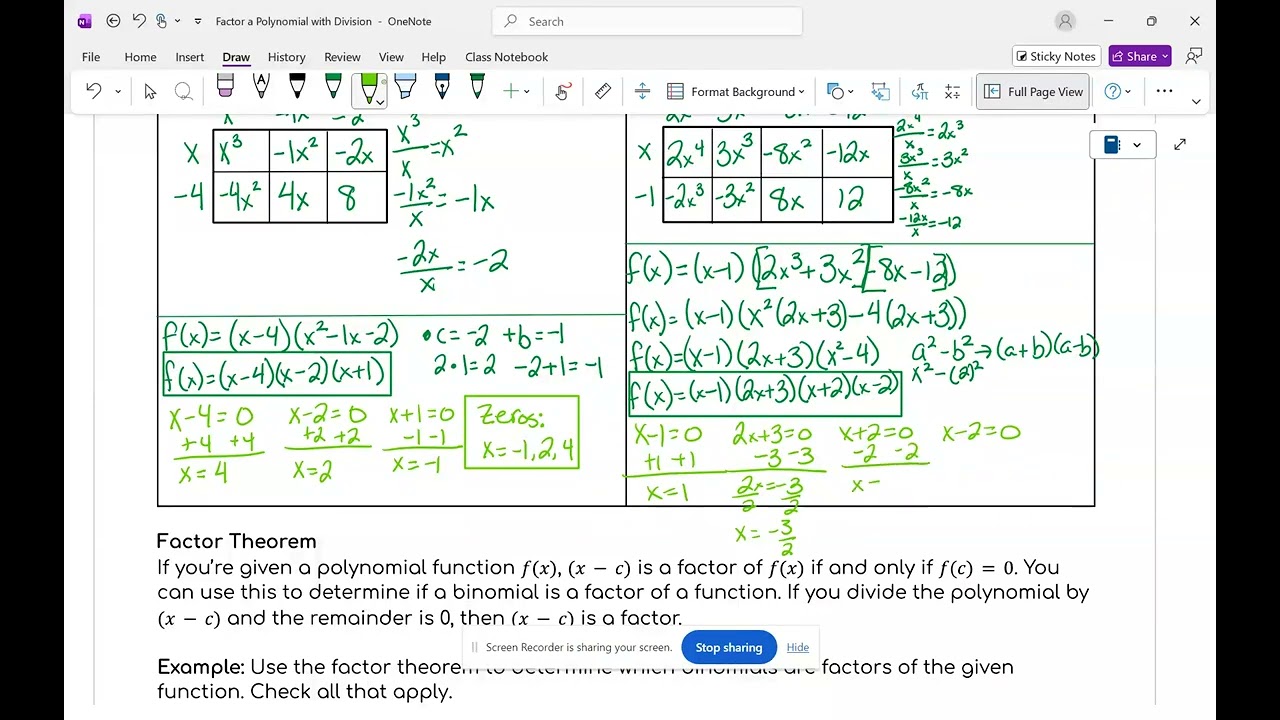The width and height of the screenshot is (1280, 720).
Task: Click the Shapes icon
Action: 835,91
